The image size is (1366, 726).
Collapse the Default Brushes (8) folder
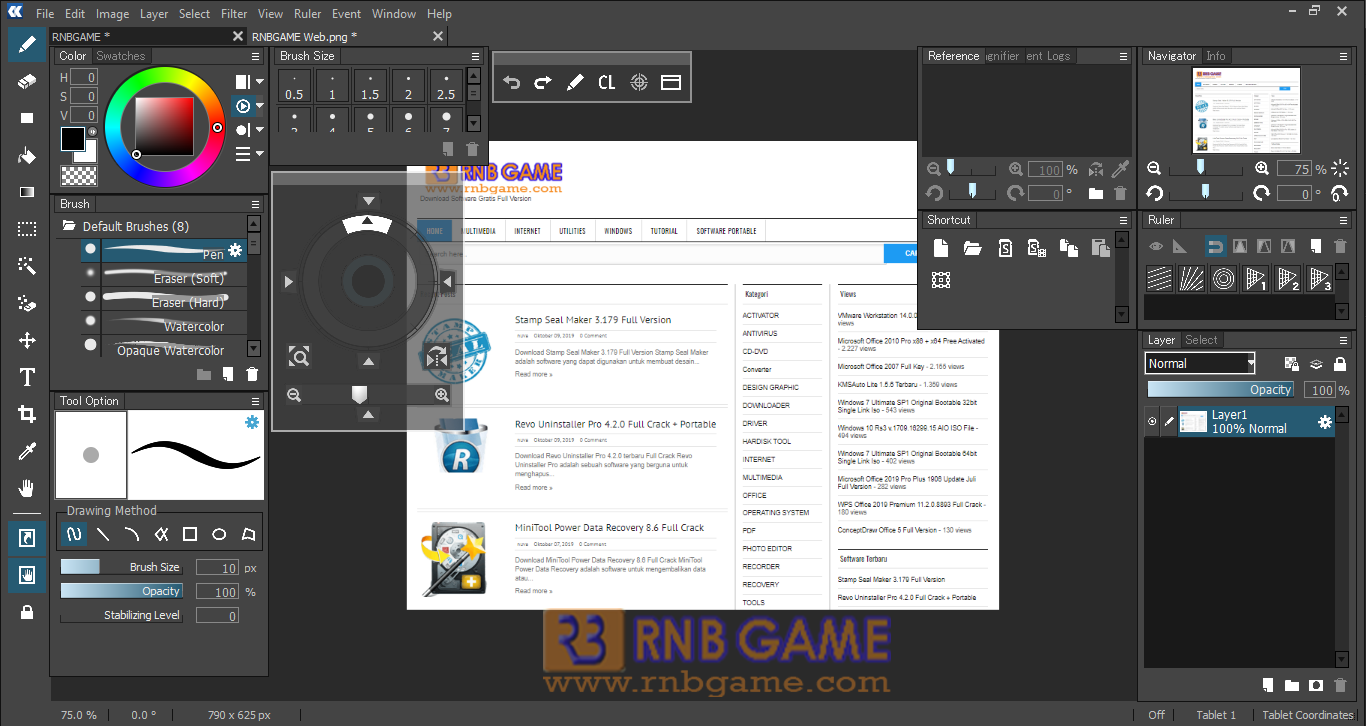[x=70, y=226]
